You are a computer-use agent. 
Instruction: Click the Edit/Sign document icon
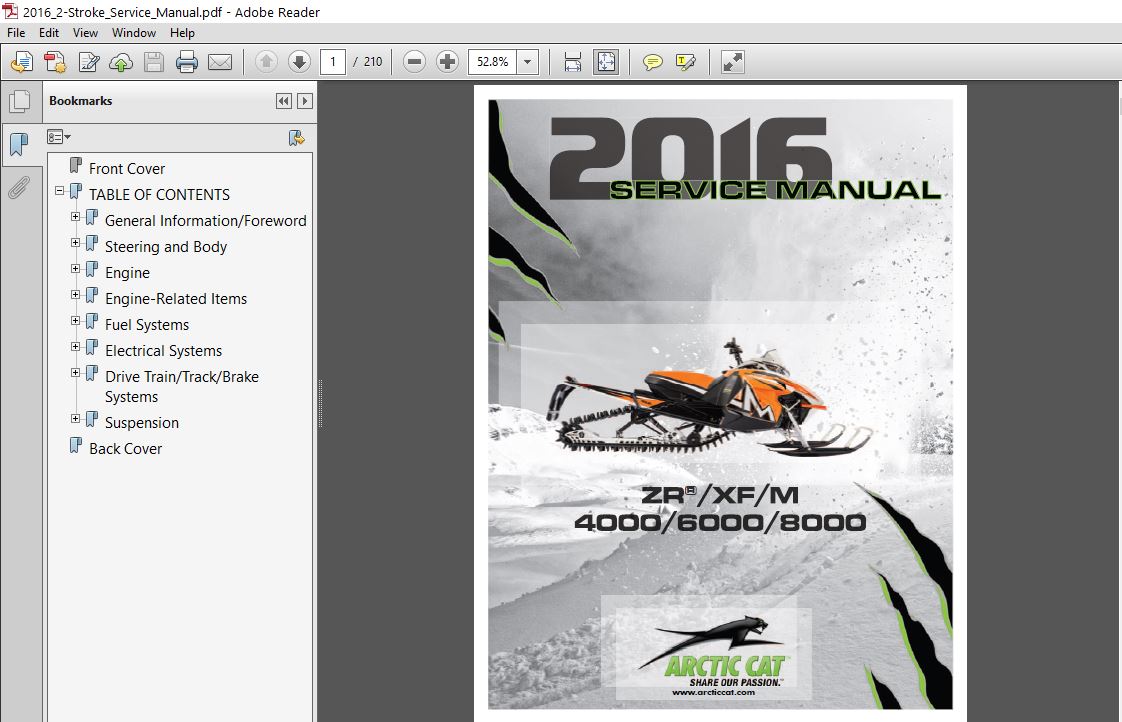(89, 62)
